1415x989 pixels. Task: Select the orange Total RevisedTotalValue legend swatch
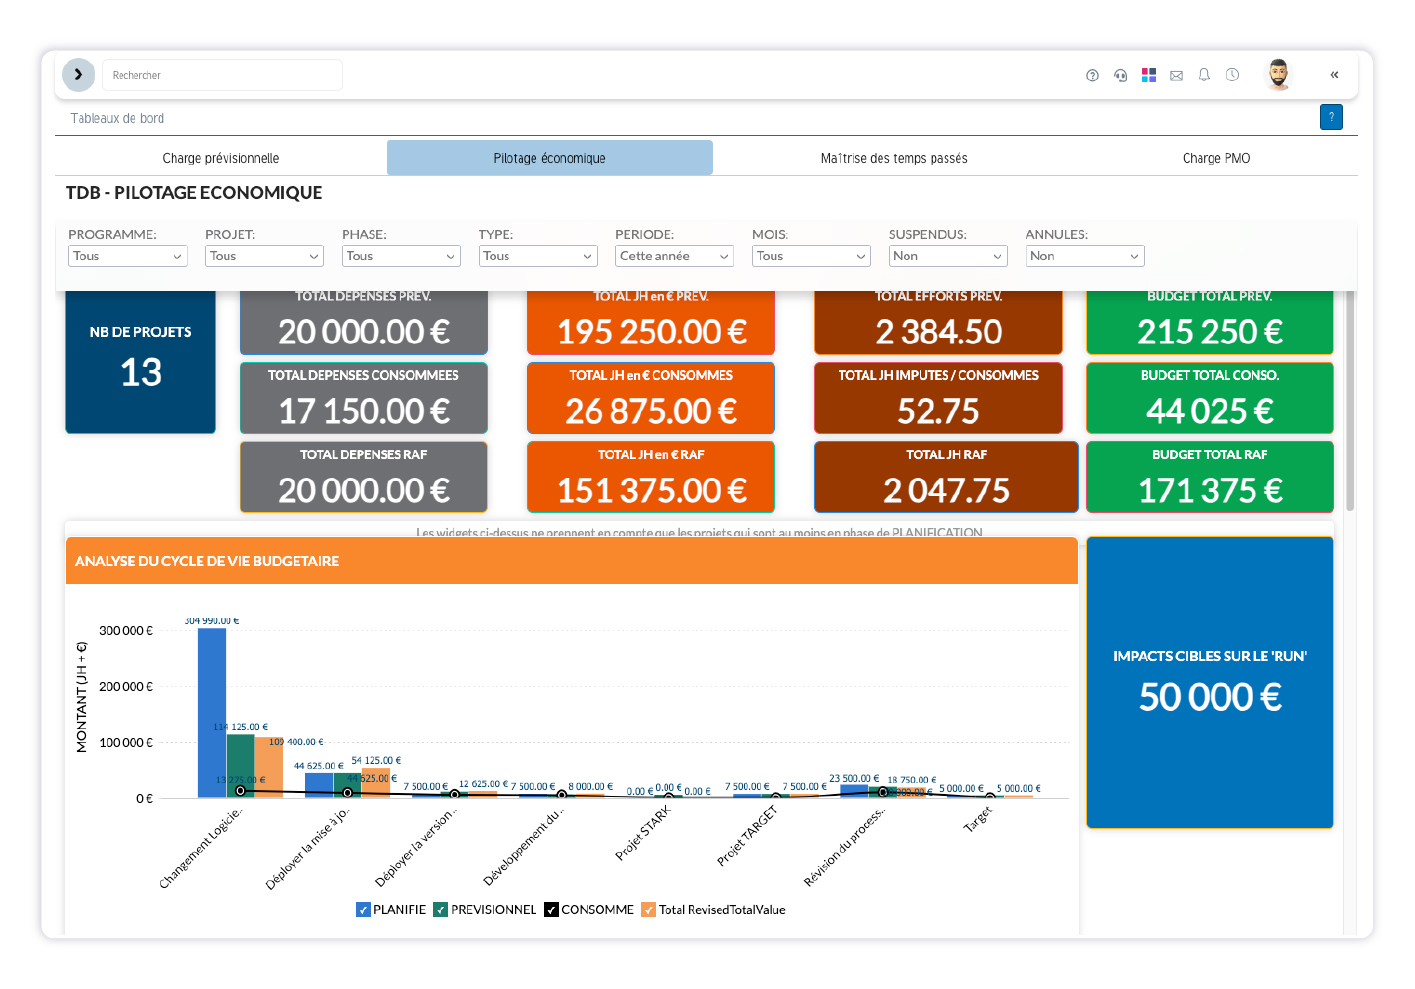pyautogui.click(x=649, y=910)
